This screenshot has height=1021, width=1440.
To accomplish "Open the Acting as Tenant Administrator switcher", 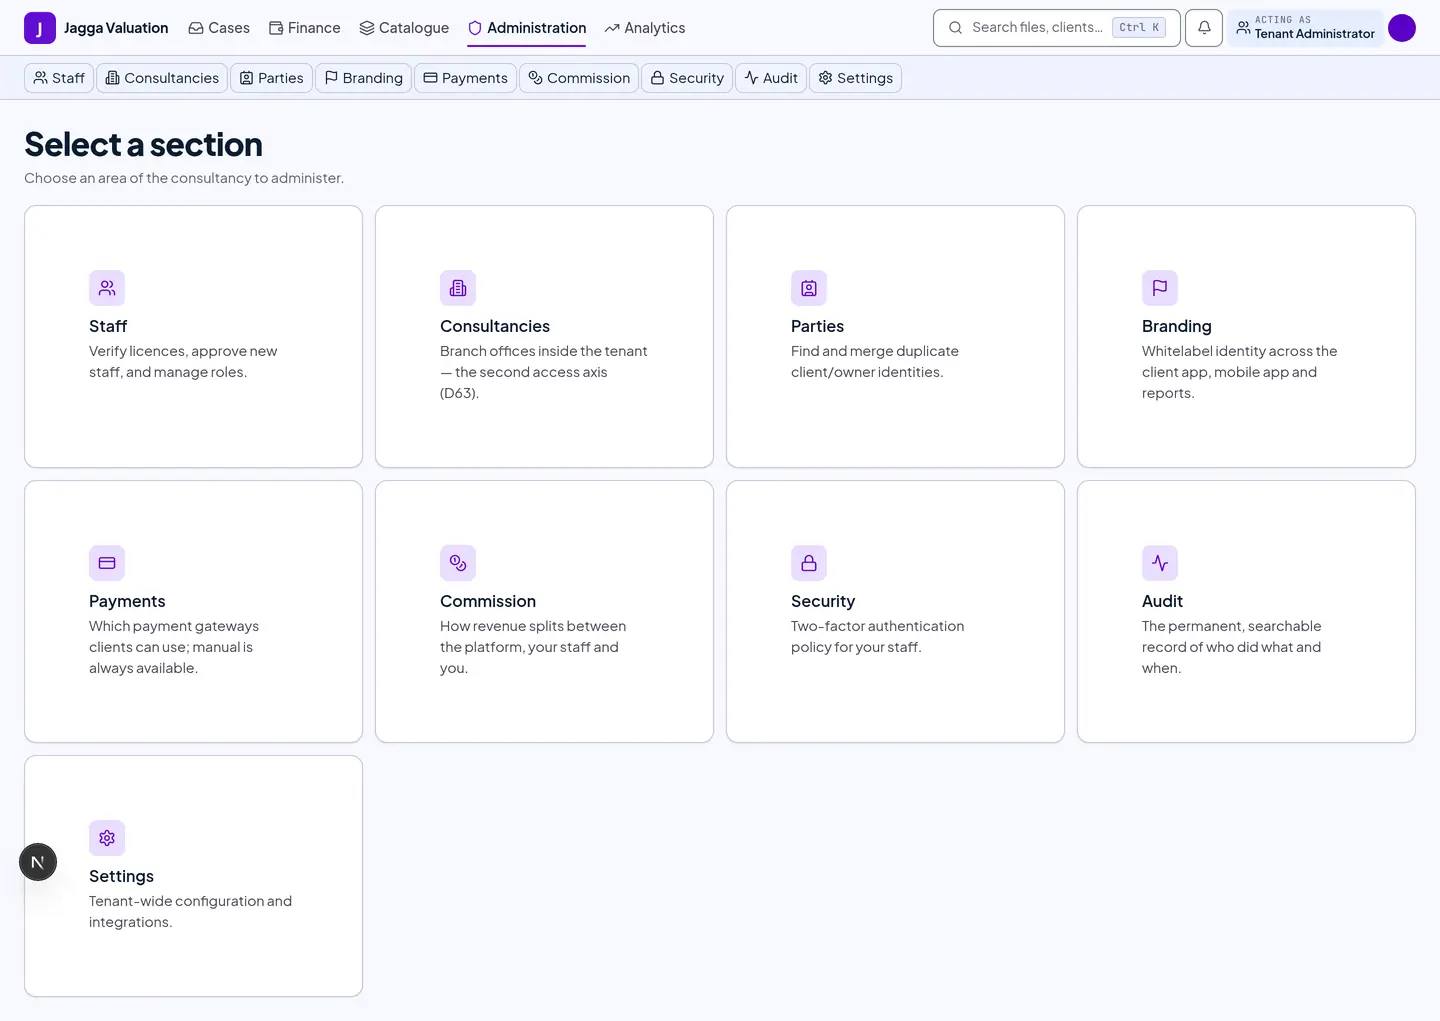I will pyautogui.click(x=1305, y=28).
